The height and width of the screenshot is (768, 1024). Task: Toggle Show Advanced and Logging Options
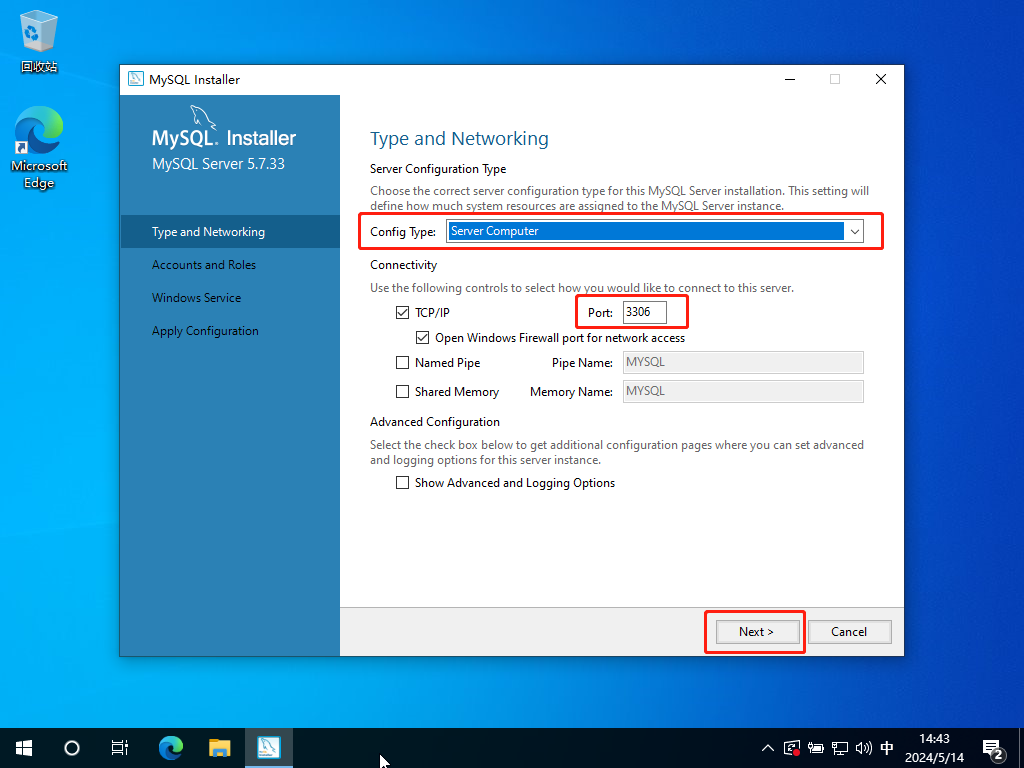(403, 483)
